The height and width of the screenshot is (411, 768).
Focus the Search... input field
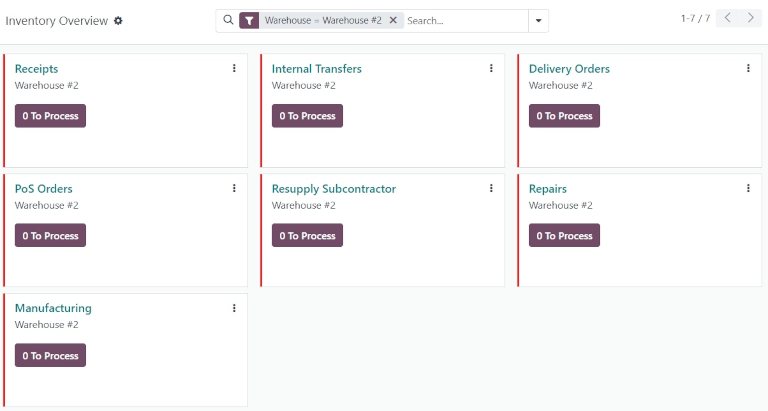[x=466, y=21]
